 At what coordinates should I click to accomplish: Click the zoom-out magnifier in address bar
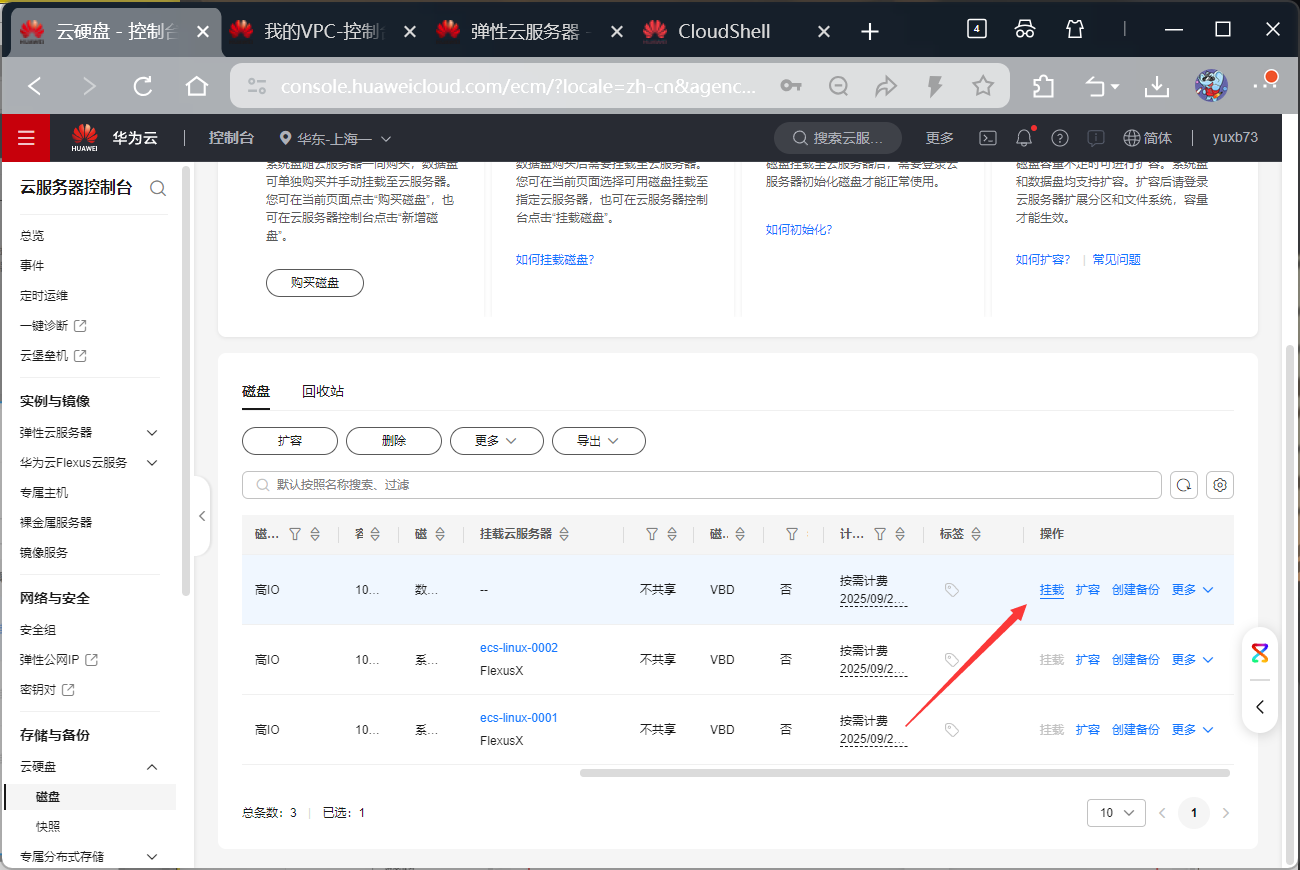pyautogui.click(x=839, y=87)
